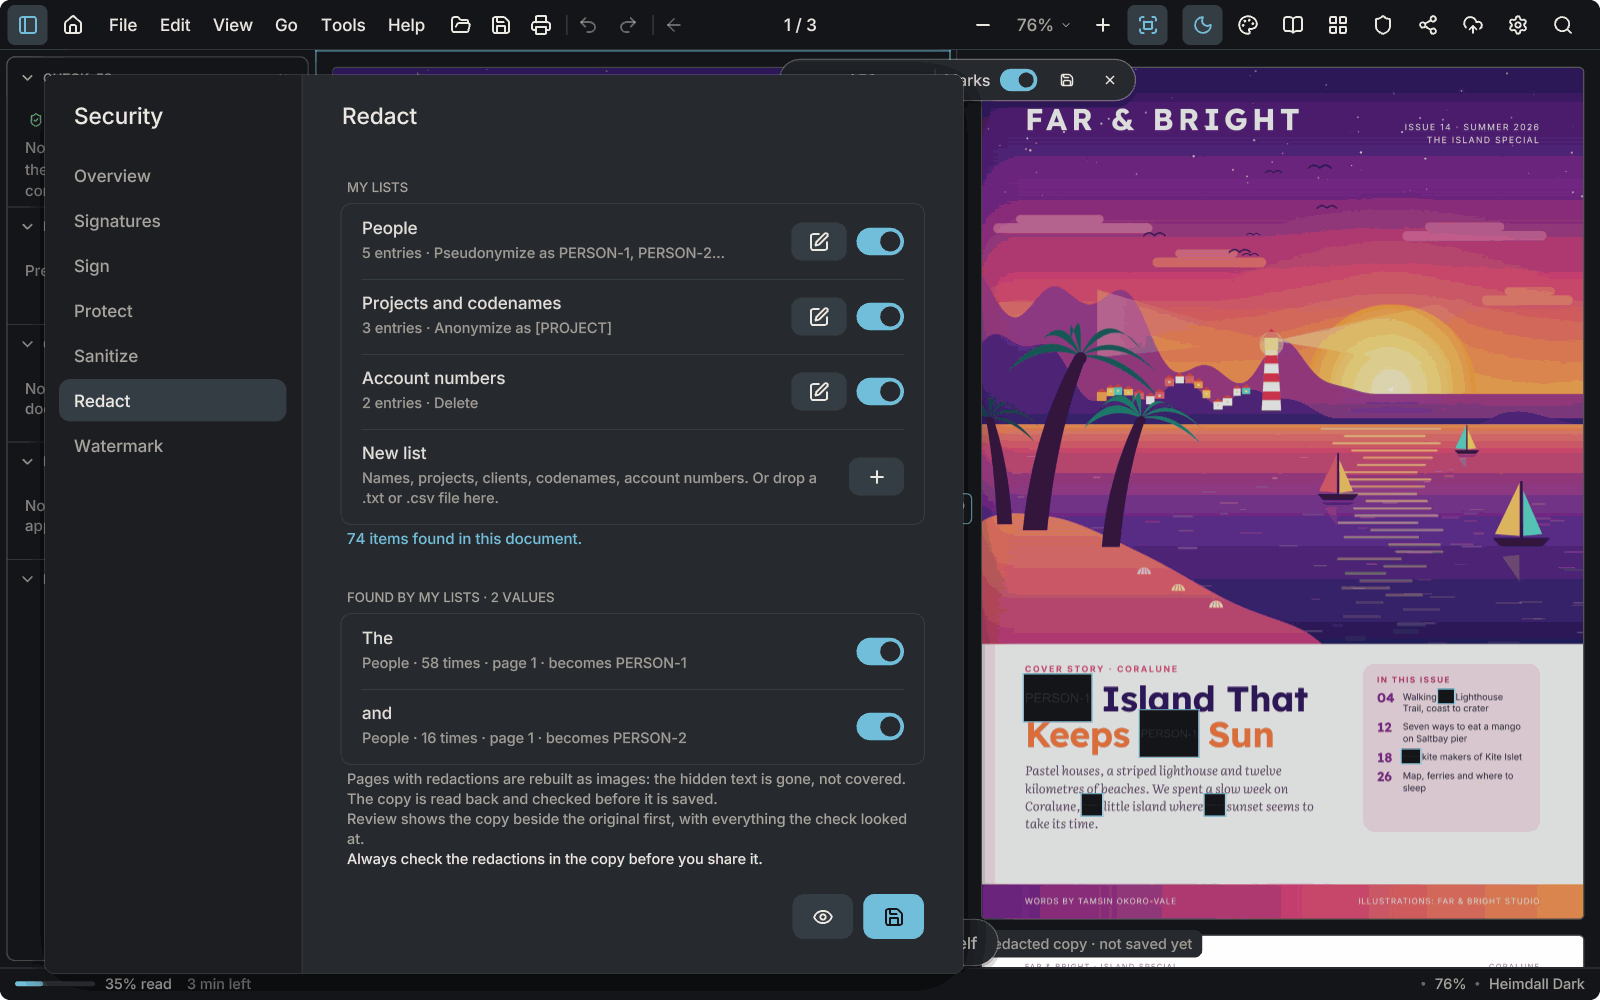Open the cloud upload icon
This screenshot has height=1000, width=1600.
(x=1473, y=25)
